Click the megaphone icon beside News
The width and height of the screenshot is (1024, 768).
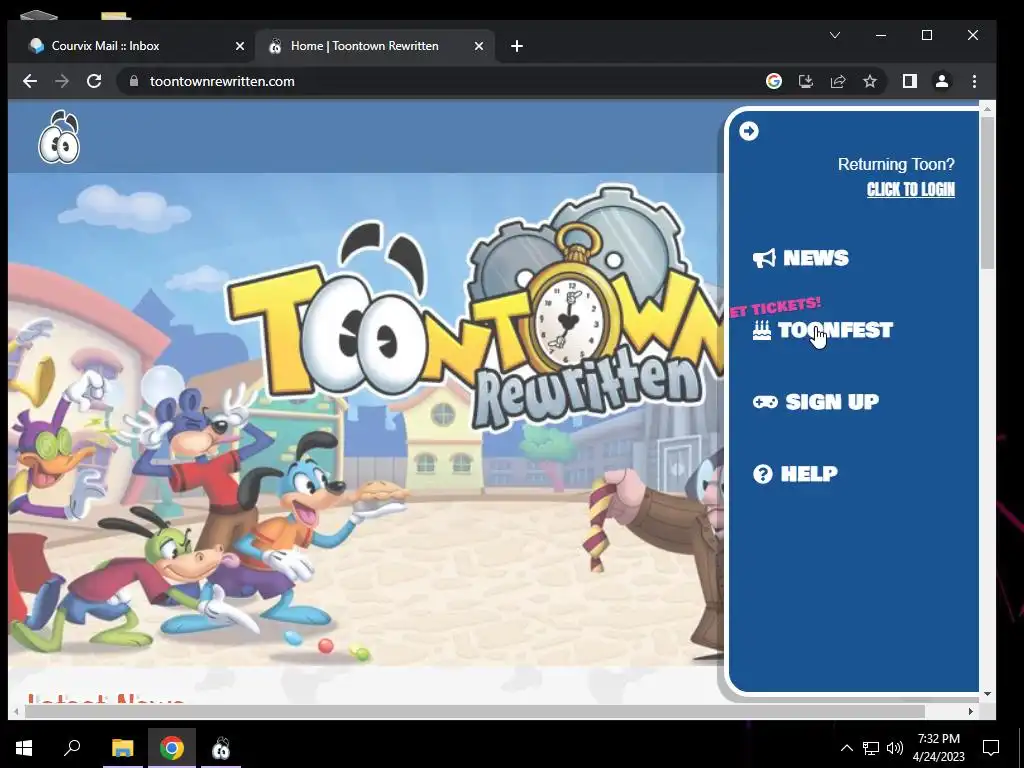pos(764,258)
